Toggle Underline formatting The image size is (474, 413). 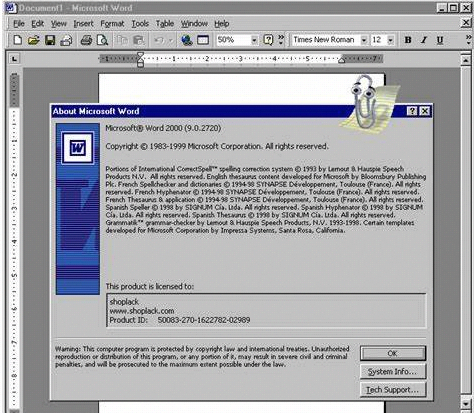[x=440, y=40]
